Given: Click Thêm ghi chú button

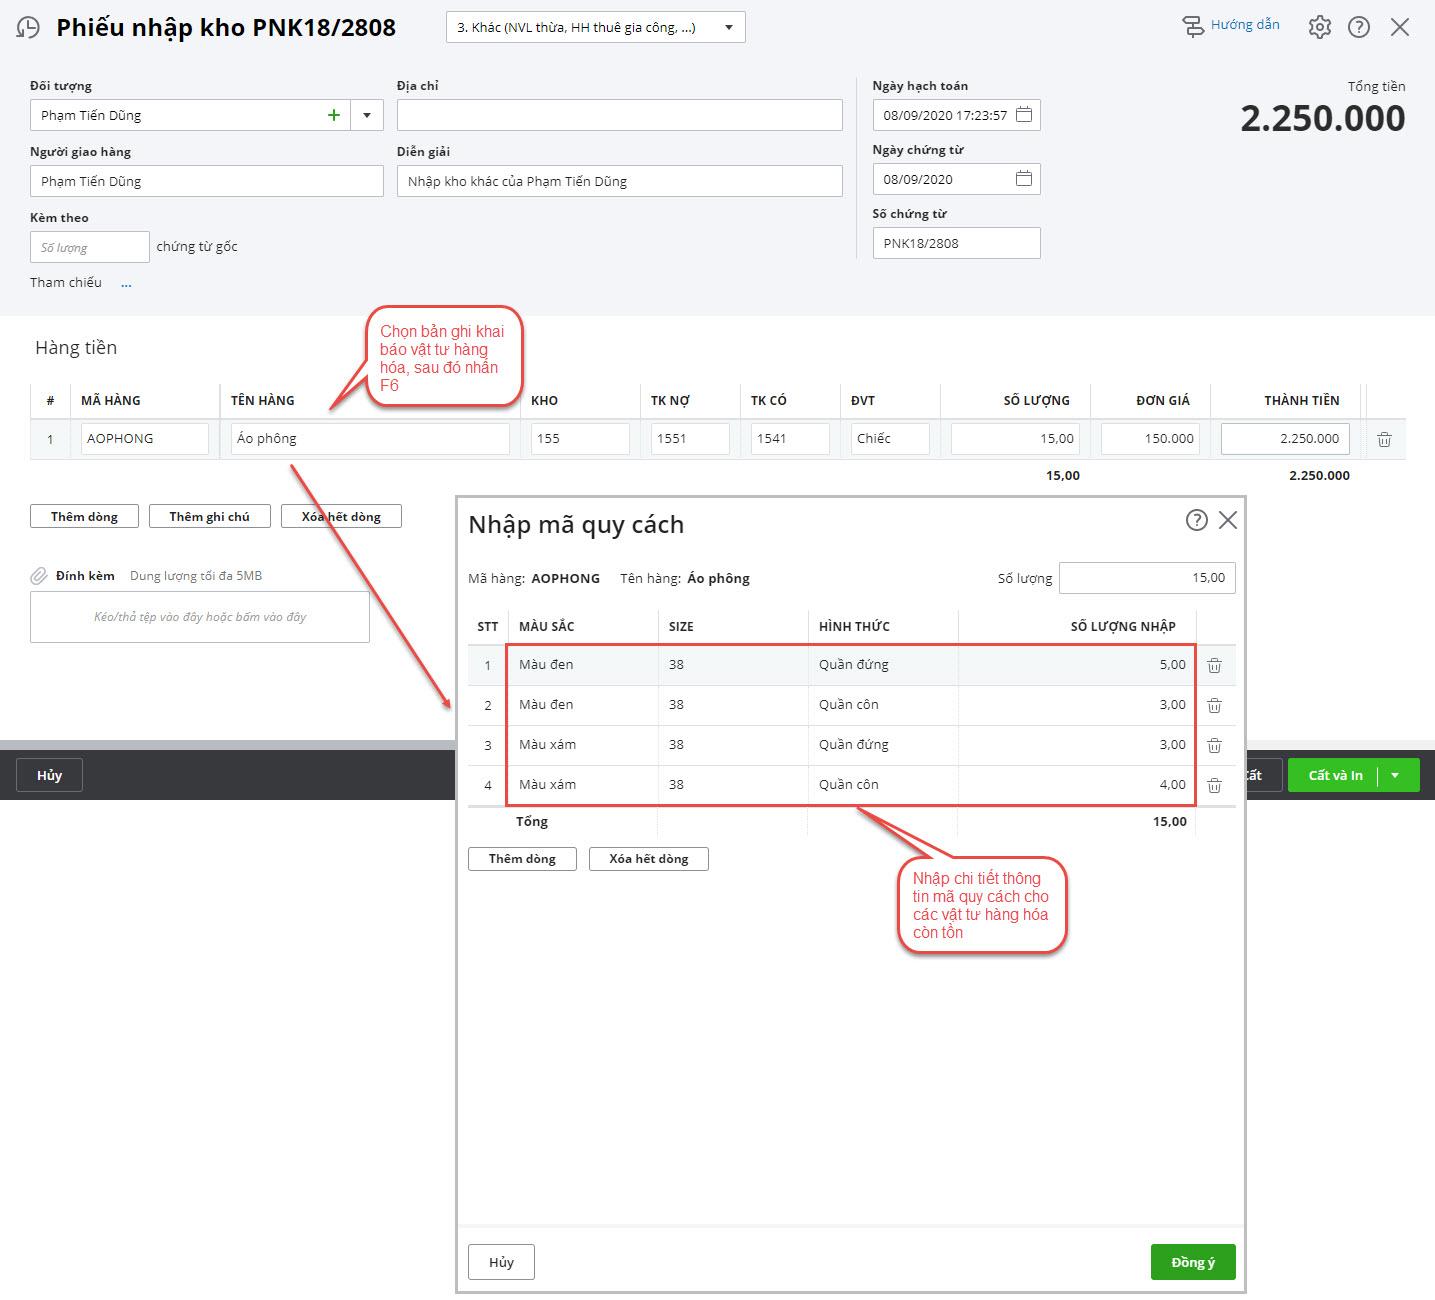Looking at the screenshot, I should (209, 516).
